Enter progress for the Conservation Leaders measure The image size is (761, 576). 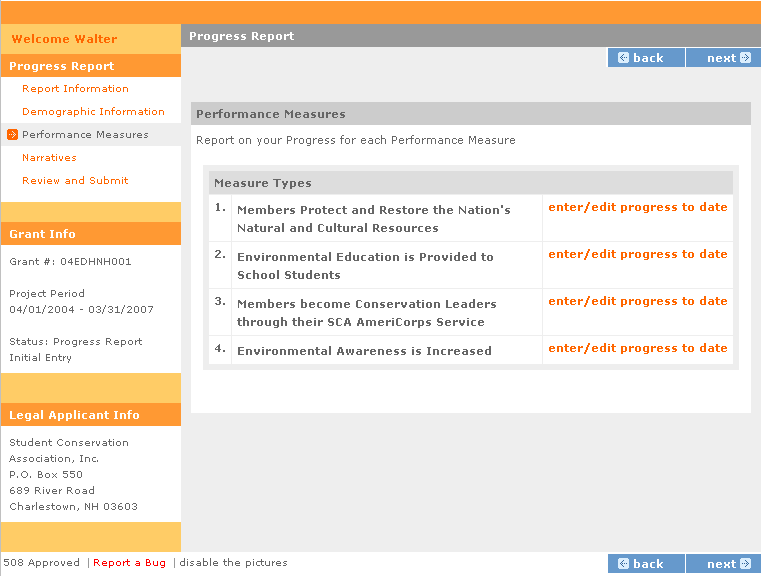pos(637,301)
